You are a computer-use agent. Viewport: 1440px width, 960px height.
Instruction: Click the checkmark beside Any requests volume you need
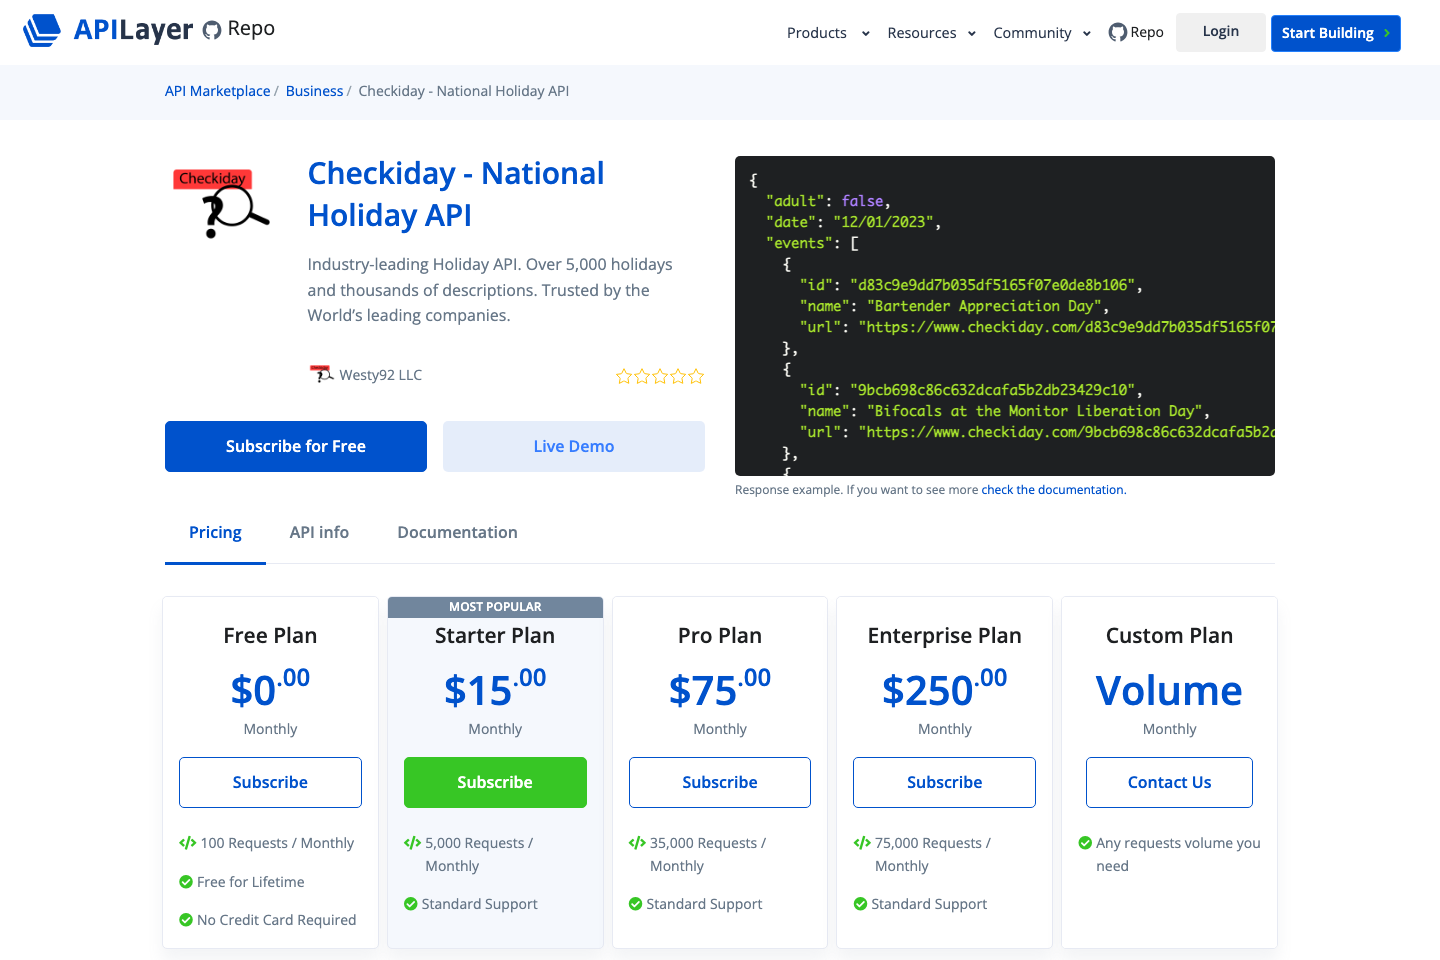[1086, 843]
